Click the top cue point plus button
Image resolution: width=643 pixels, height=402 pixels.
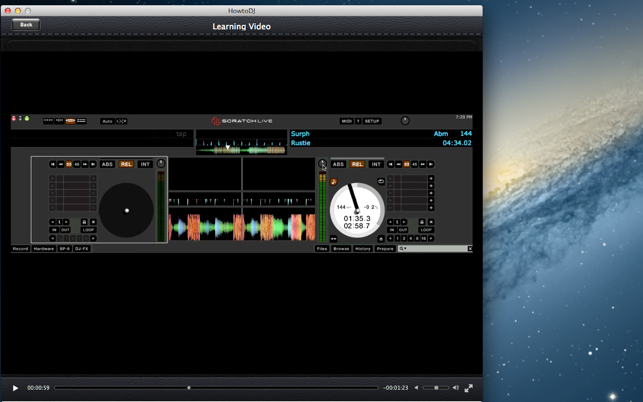(x=431, y=178)
